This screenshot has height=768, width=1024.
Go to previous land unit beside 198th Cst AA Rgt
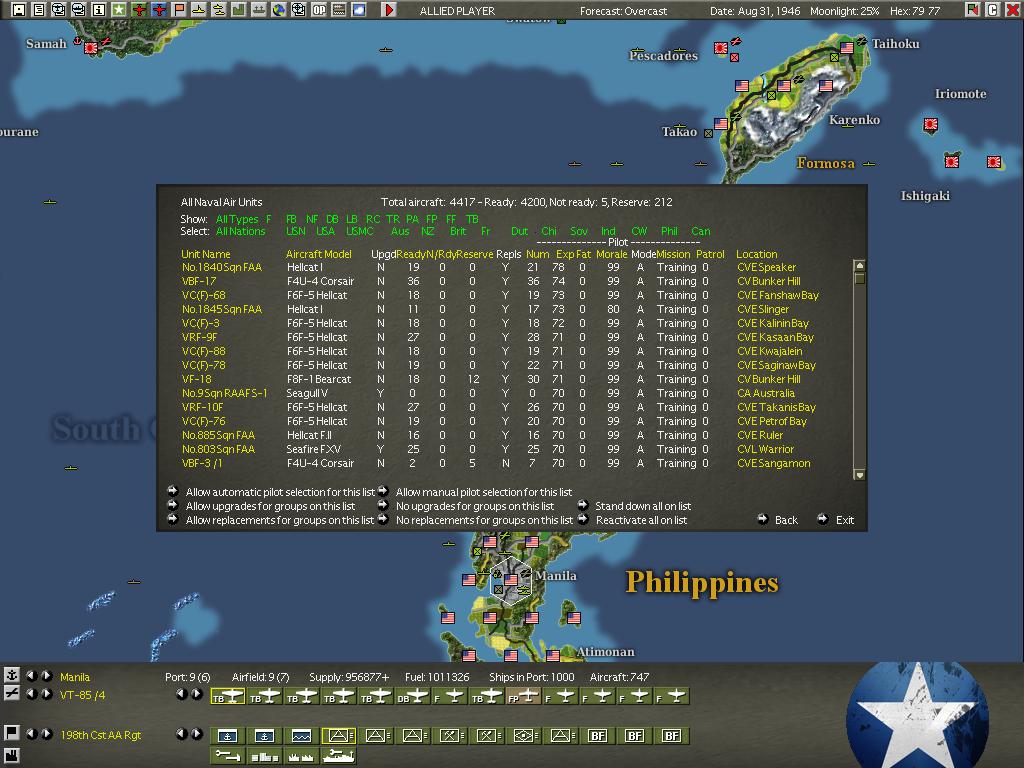coord(31,733)
